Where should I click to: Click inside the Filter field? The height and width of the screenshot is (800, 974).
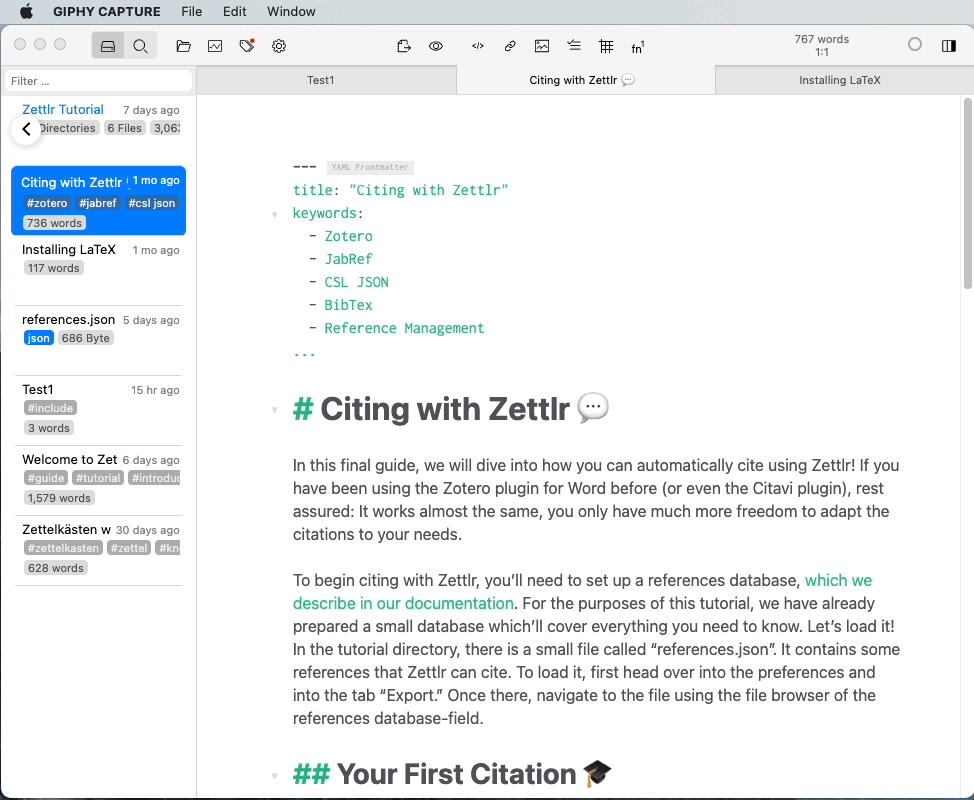click(97, 79)
